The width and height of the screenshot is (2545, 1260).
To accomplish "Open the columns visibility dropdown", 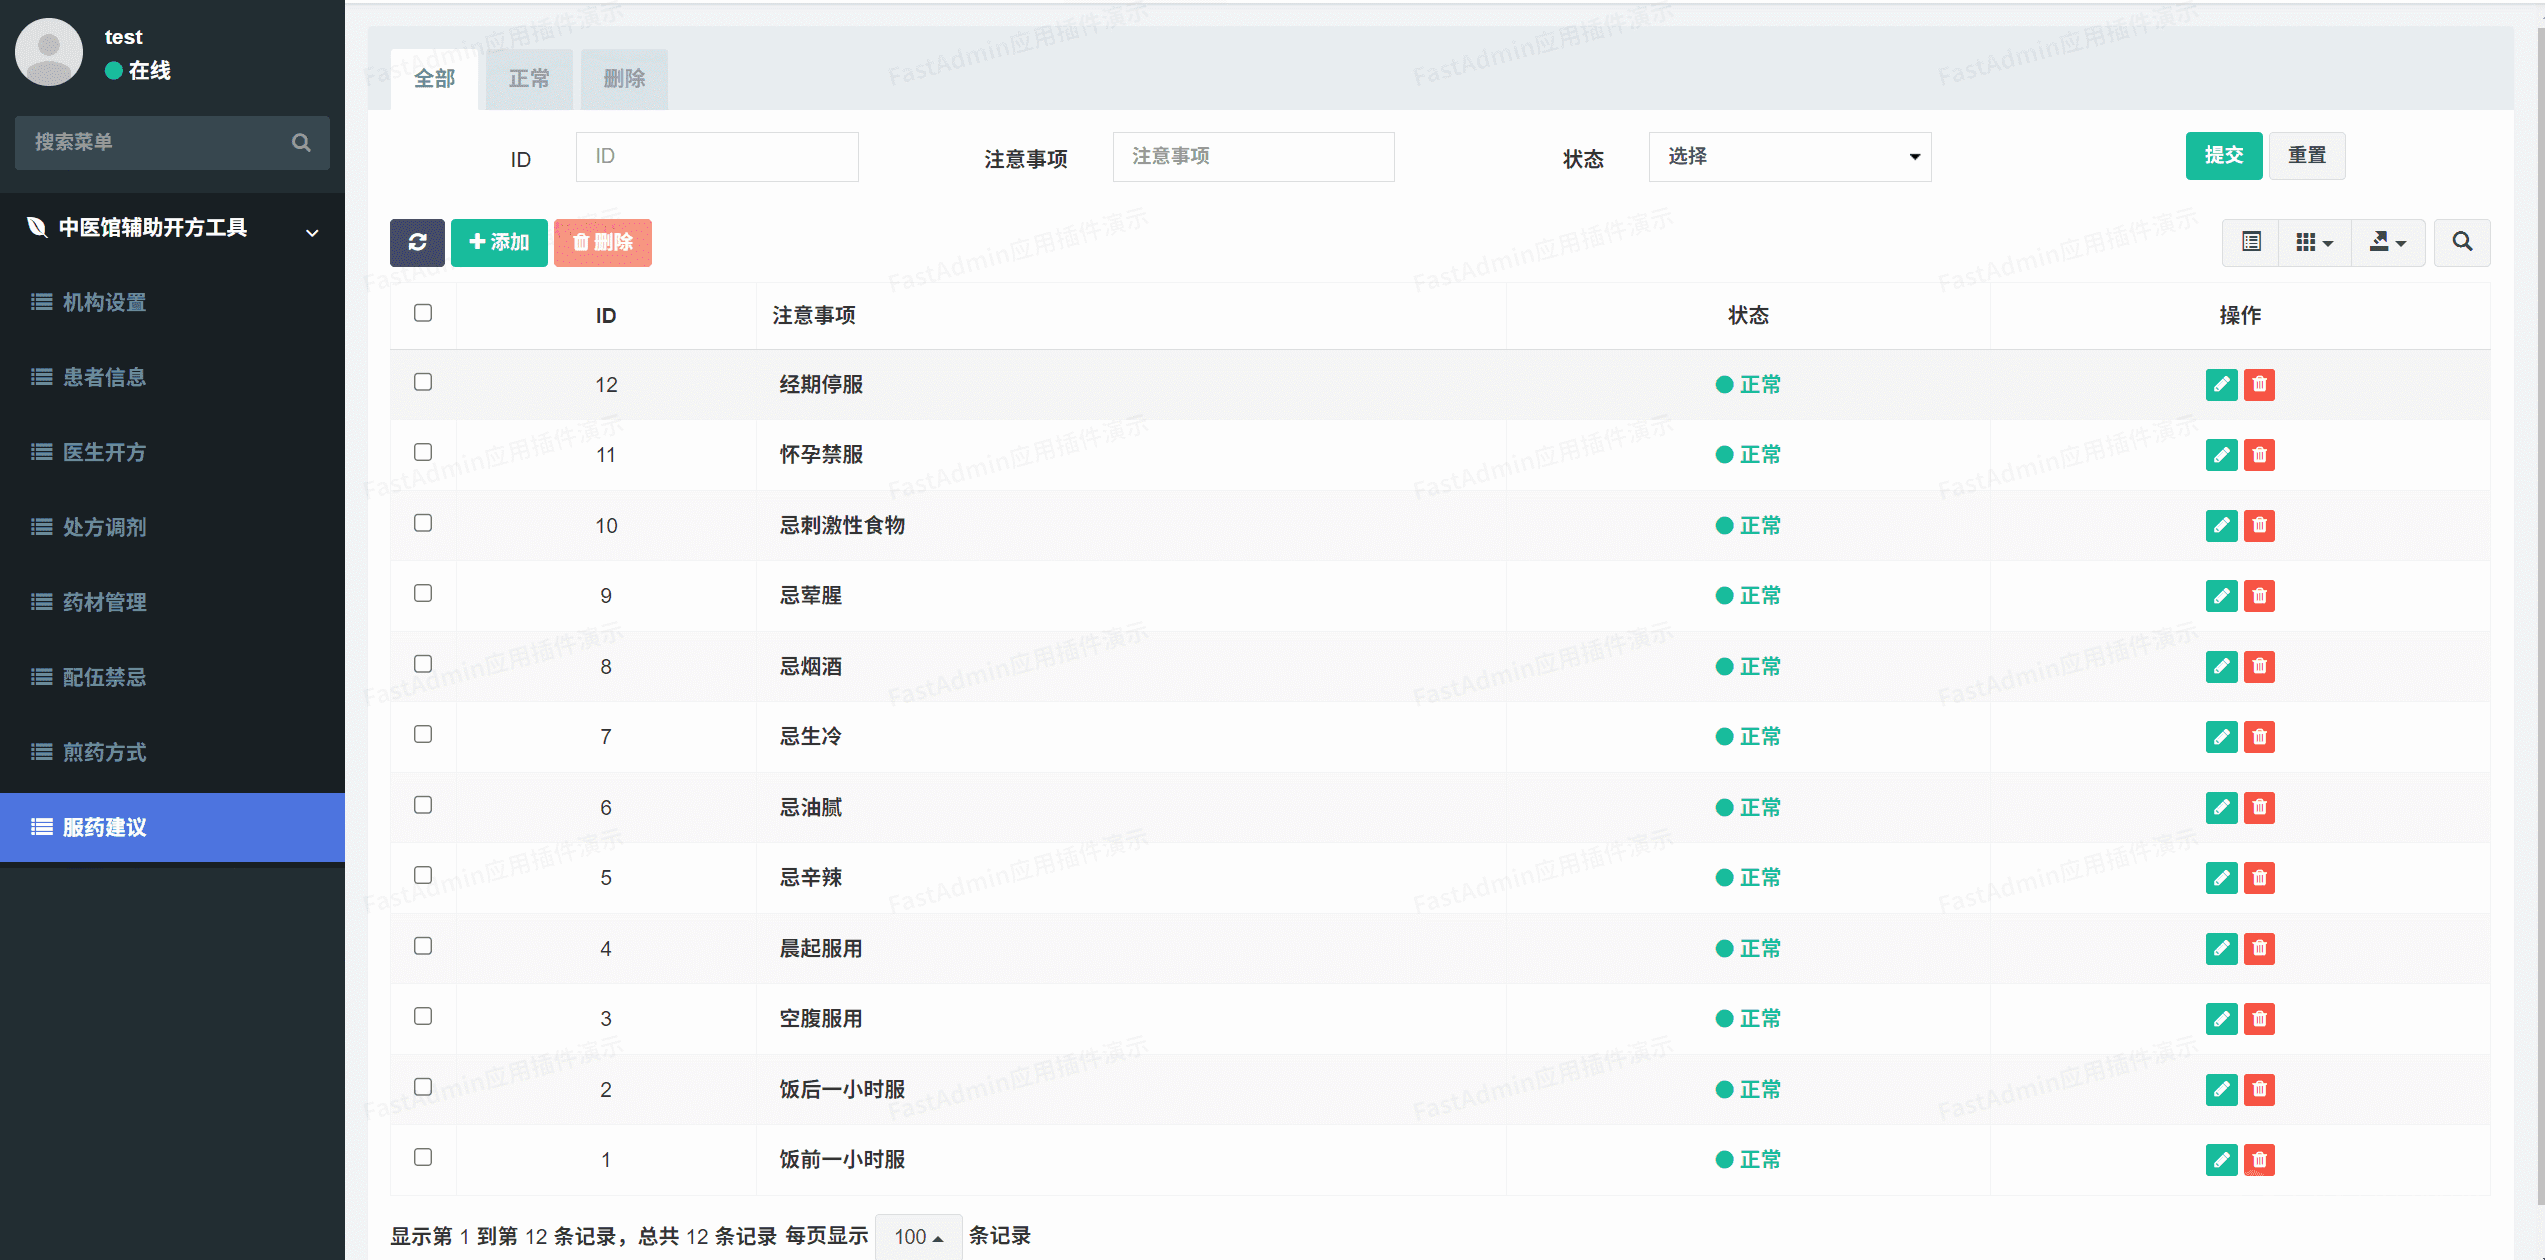I will (x=2314, y=242).
